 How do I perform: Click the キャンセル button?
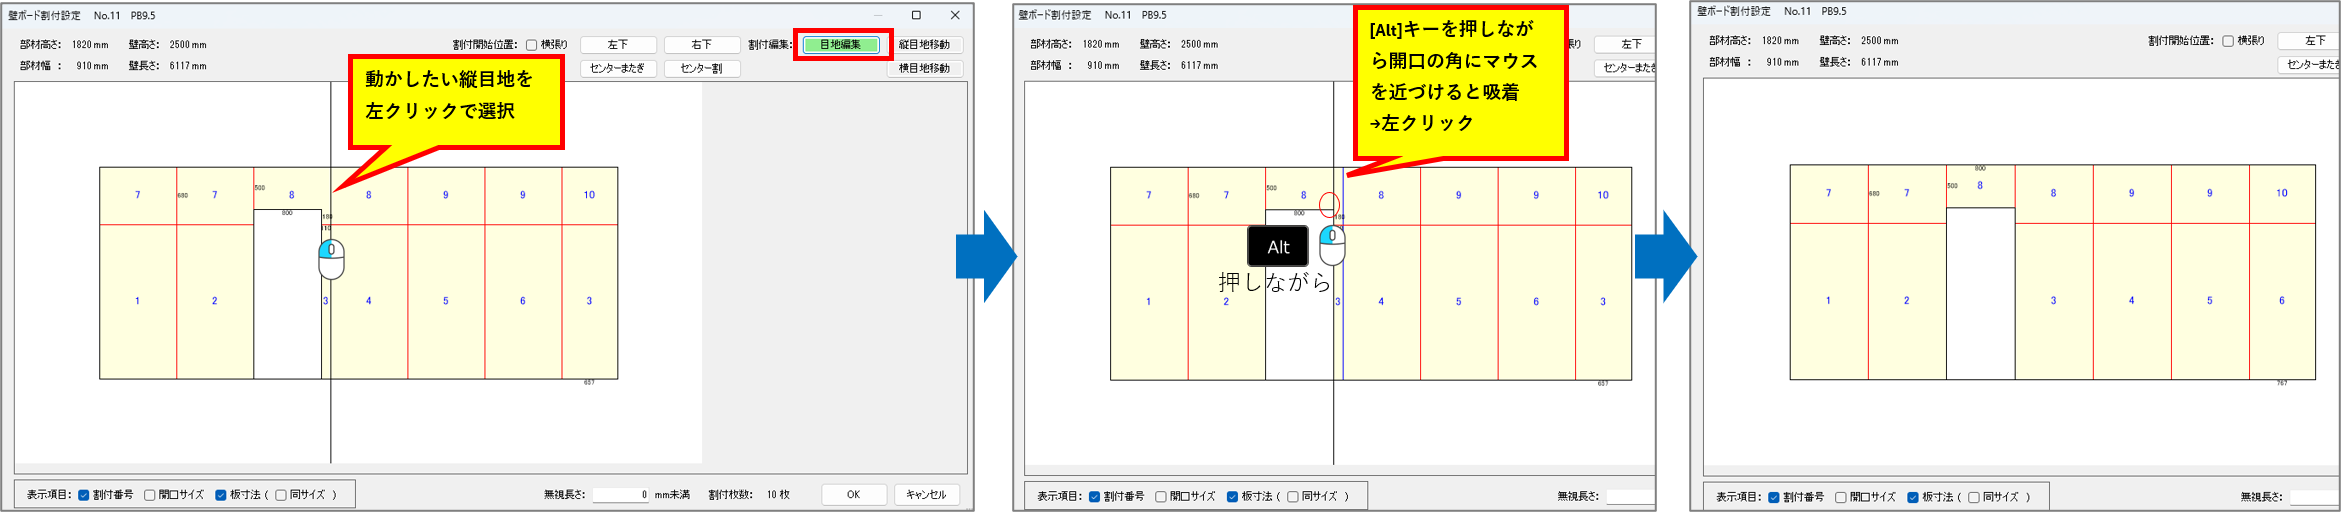(926, 495)
